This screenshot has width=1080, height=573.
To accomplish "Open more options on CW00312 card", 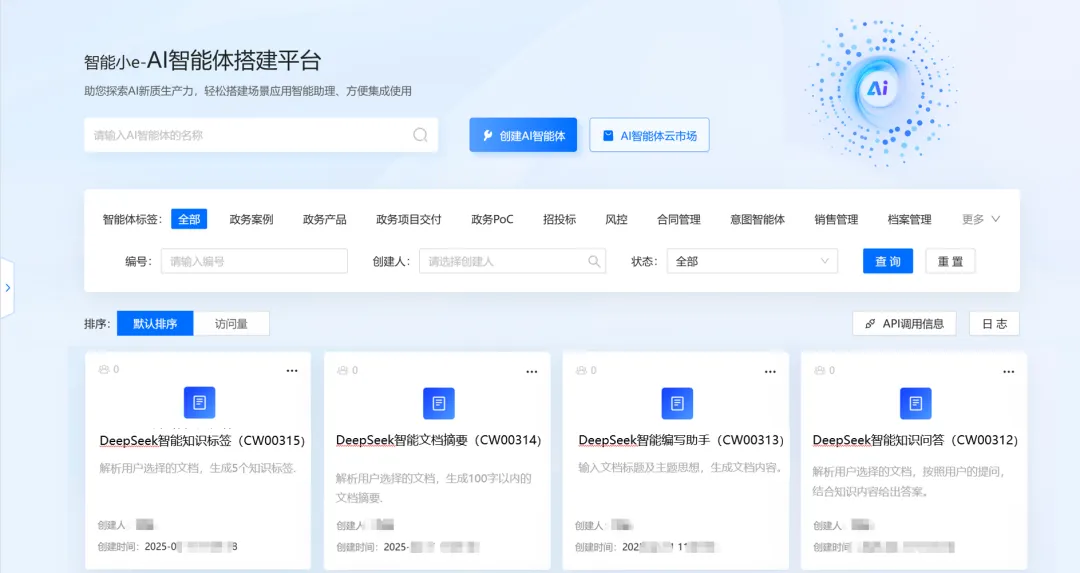I will (x=1008, y=371).
